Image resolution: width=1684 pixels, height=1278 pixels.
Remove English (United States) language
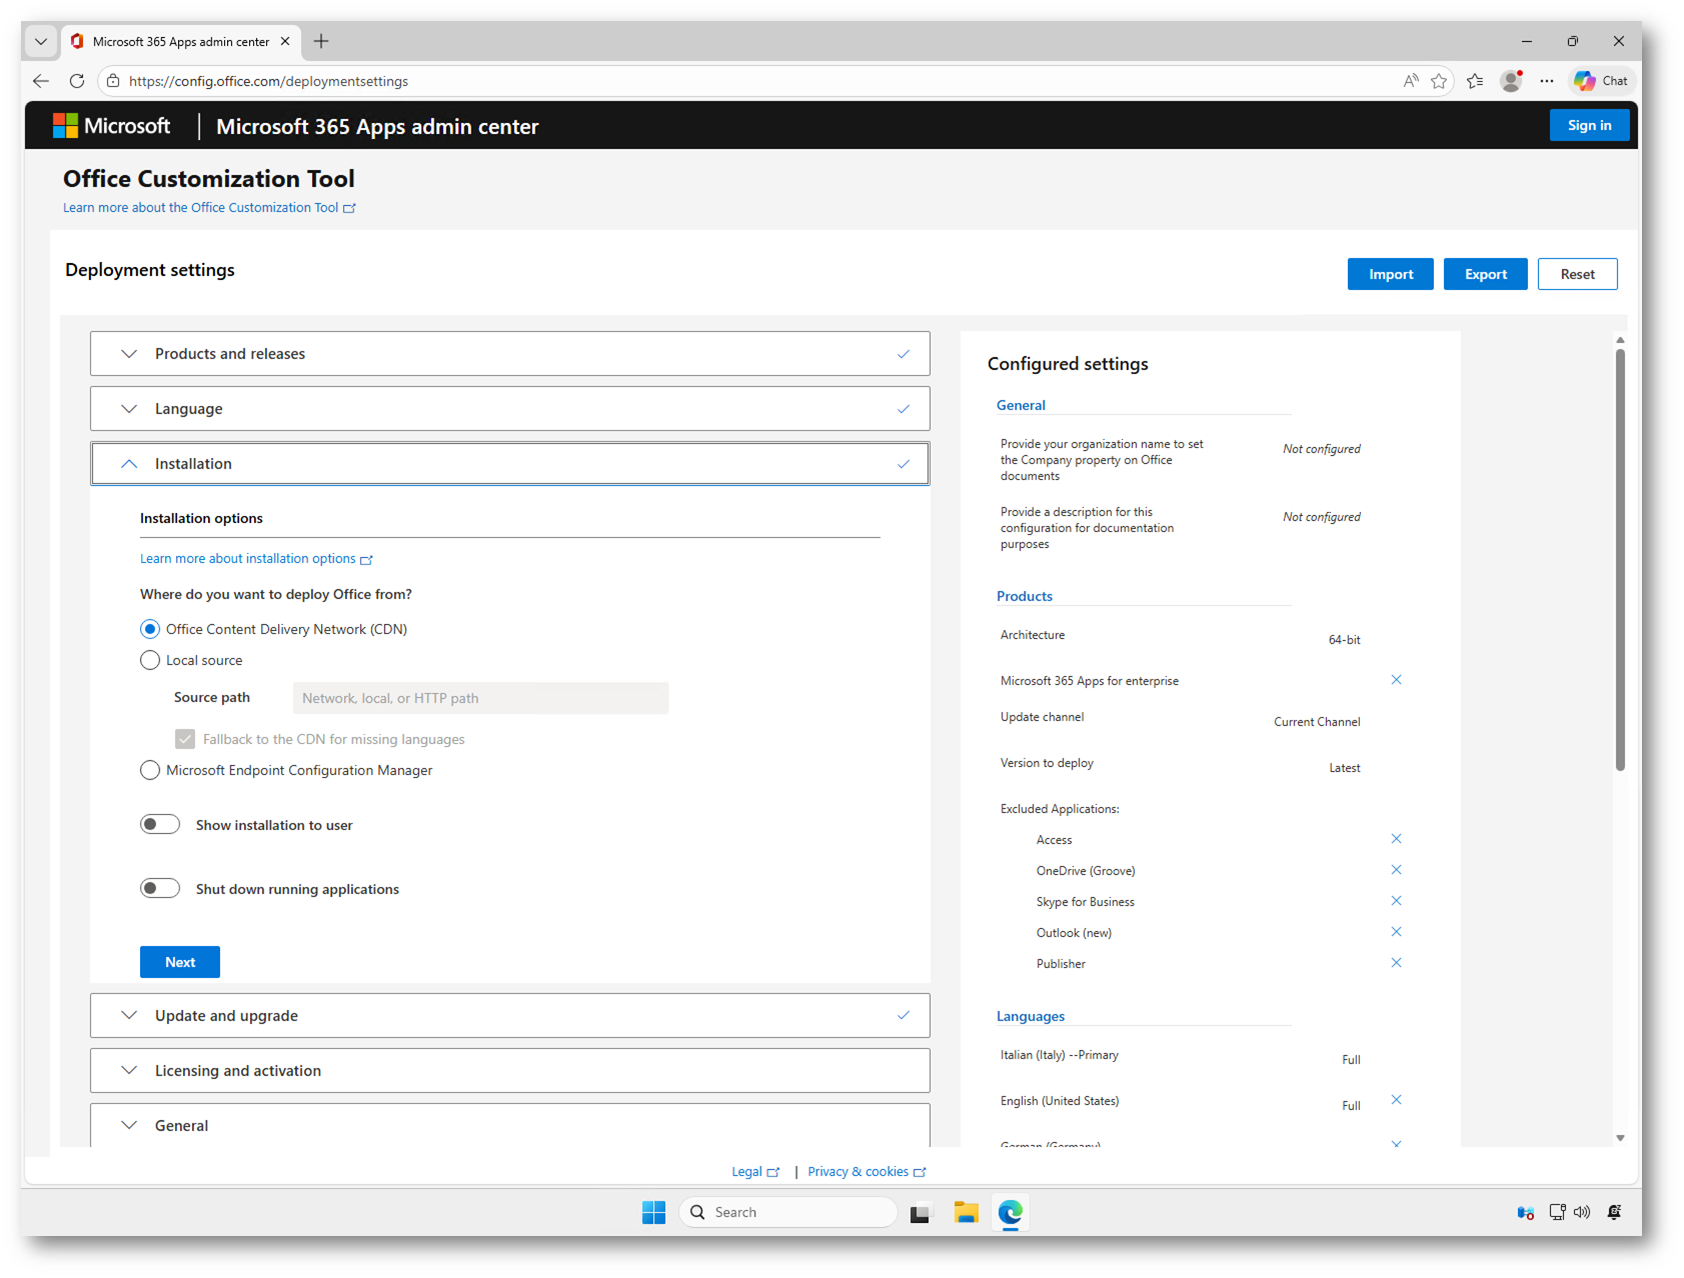point(1396,1100)
